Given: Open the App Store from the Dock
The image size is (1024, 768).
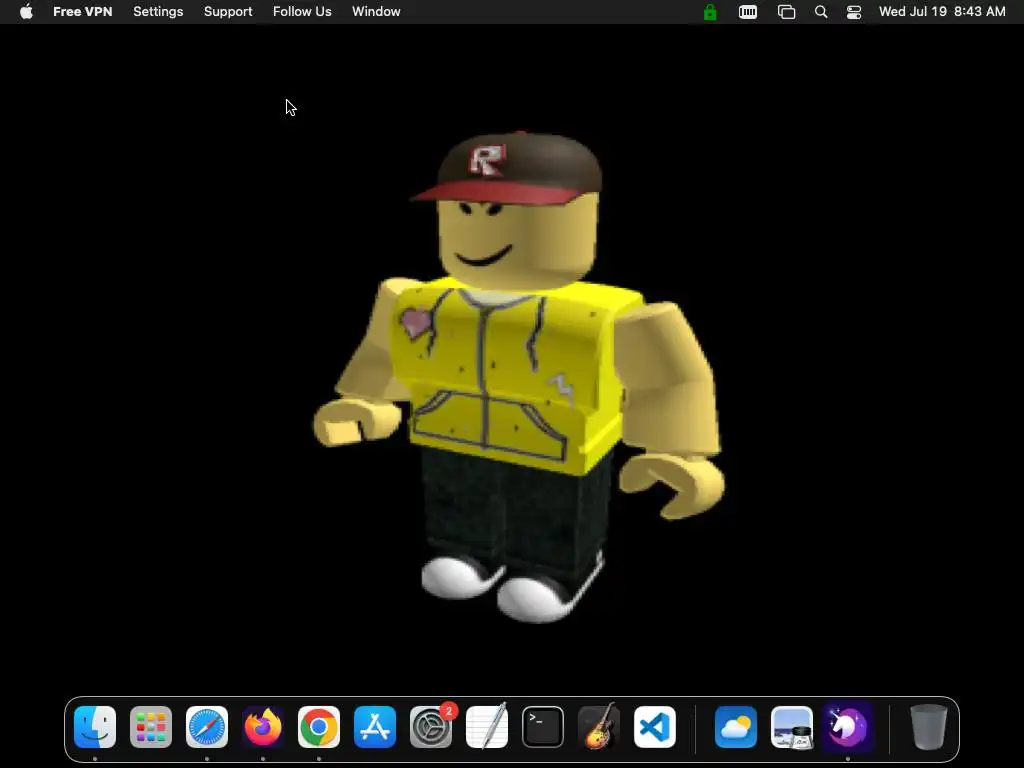Looking at the screenshot, I should point(375,727).
